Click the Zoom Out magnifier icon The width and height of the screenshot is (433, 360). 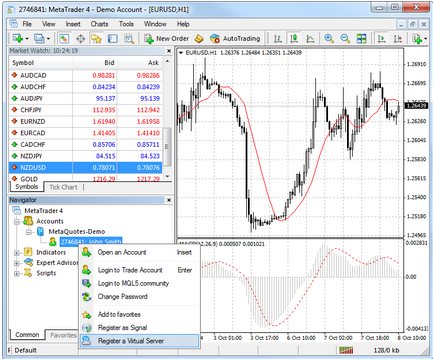pyautogui.click(x=345, y=39)
